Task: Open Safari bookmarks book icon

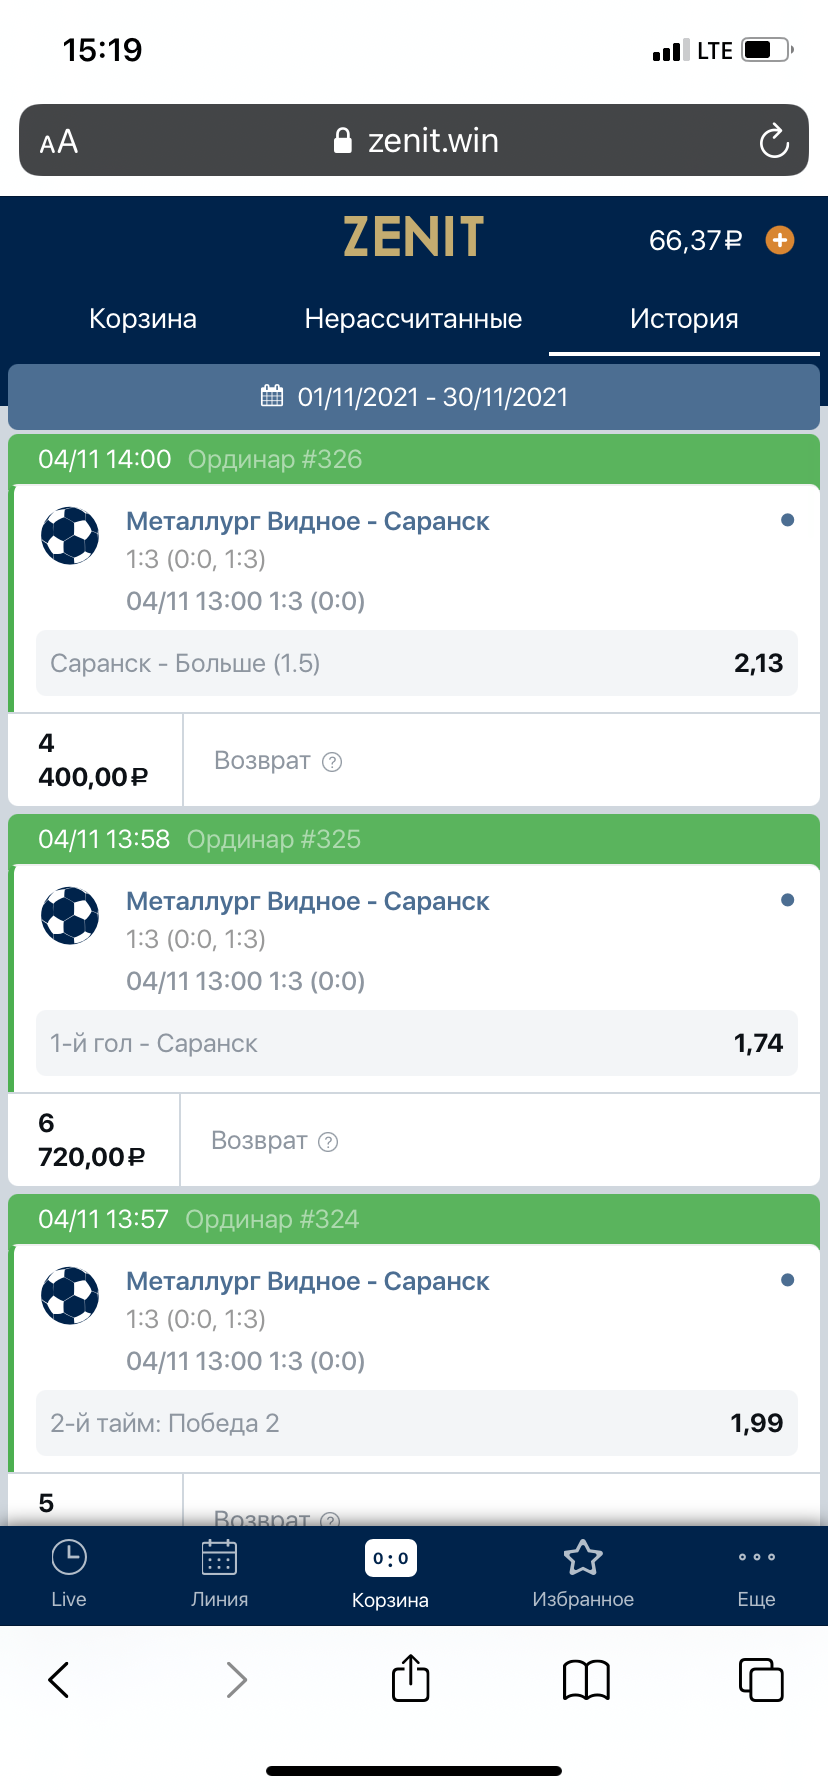Action: 586,1680
